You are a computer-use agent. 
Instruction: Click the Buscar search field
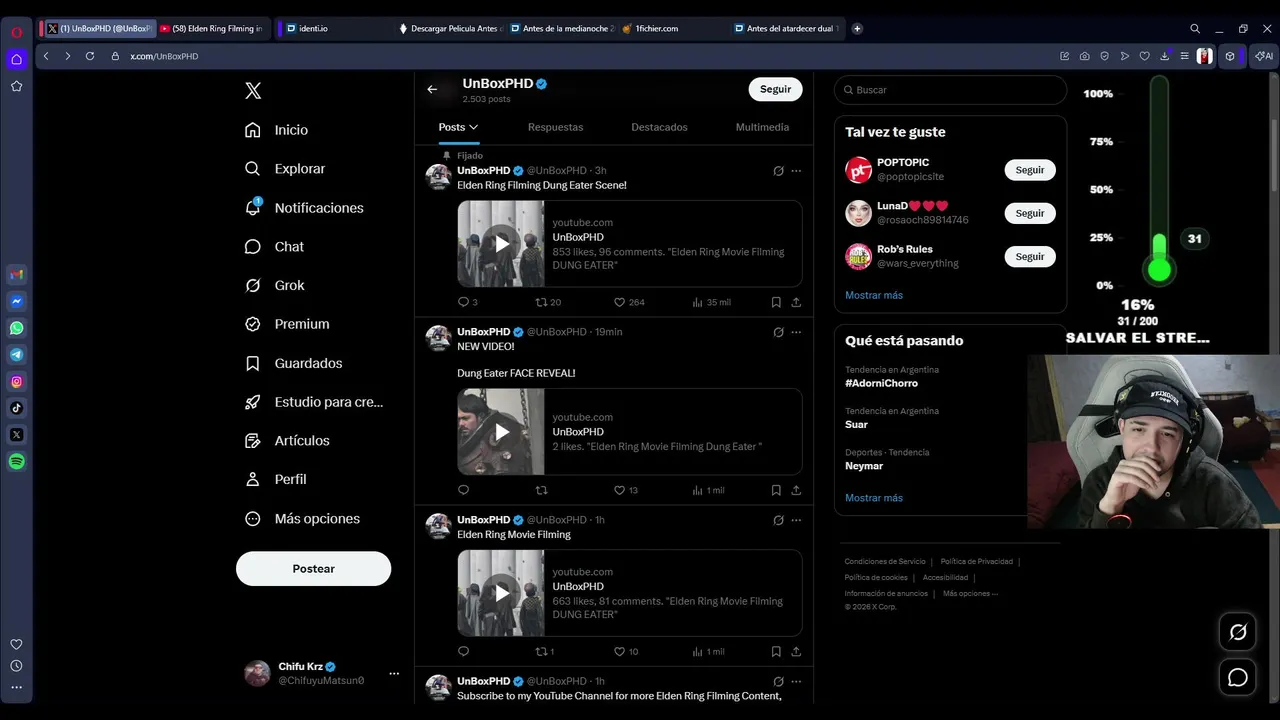click(x=950, y=90)
